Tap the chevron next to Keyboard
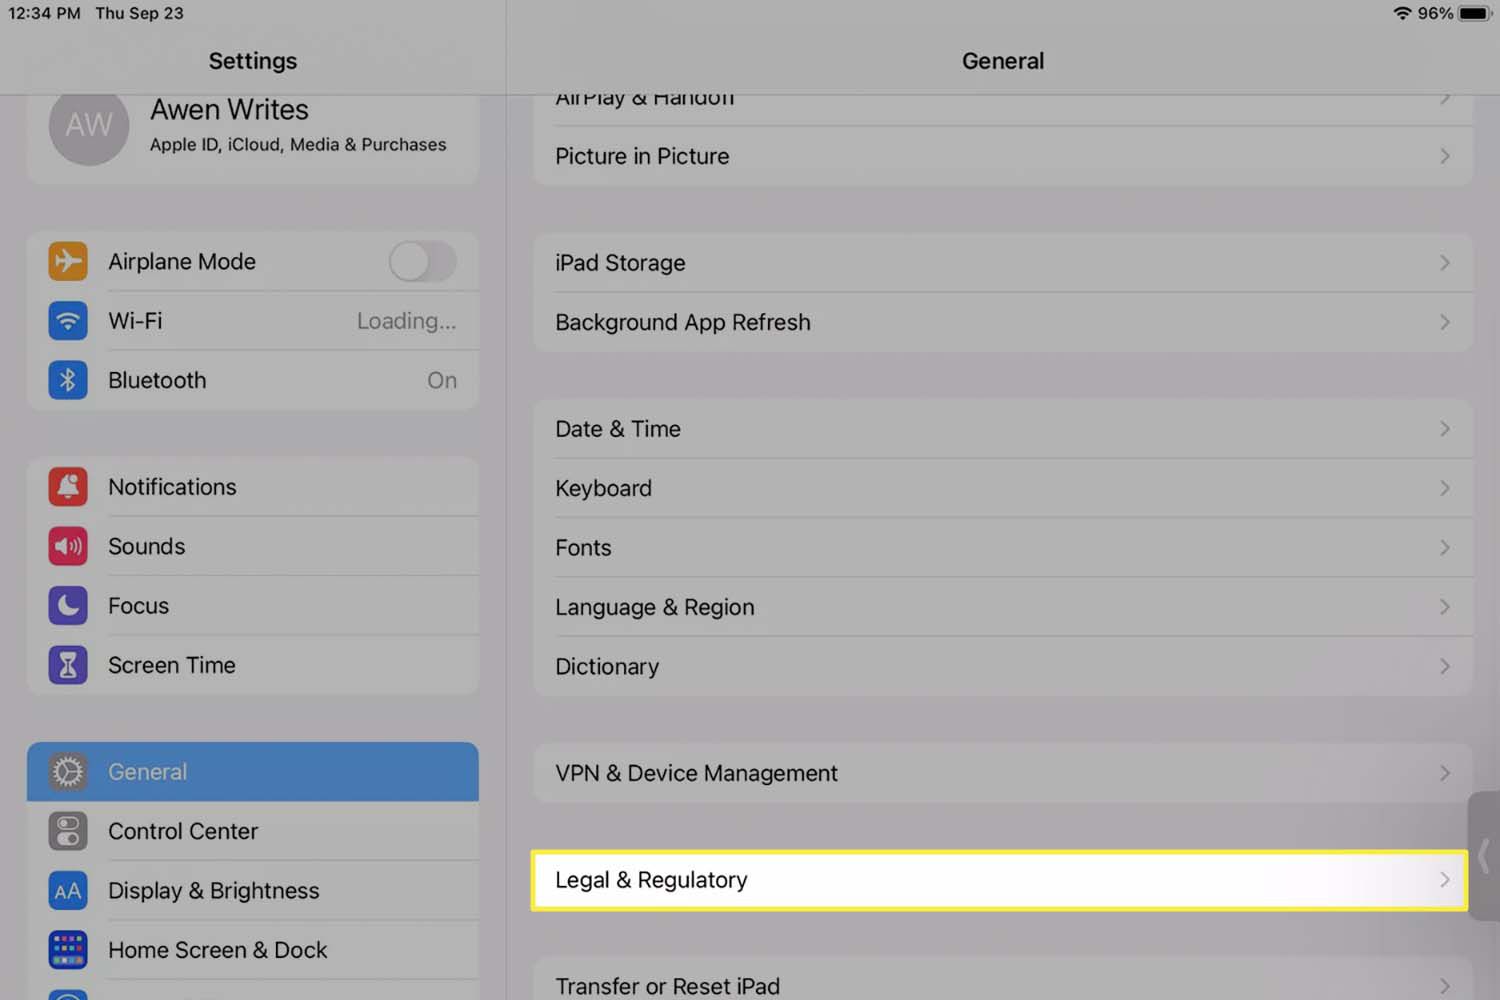Image resolution: width=1500 pixels, height=1000 pixels. tap(1444, 488)
